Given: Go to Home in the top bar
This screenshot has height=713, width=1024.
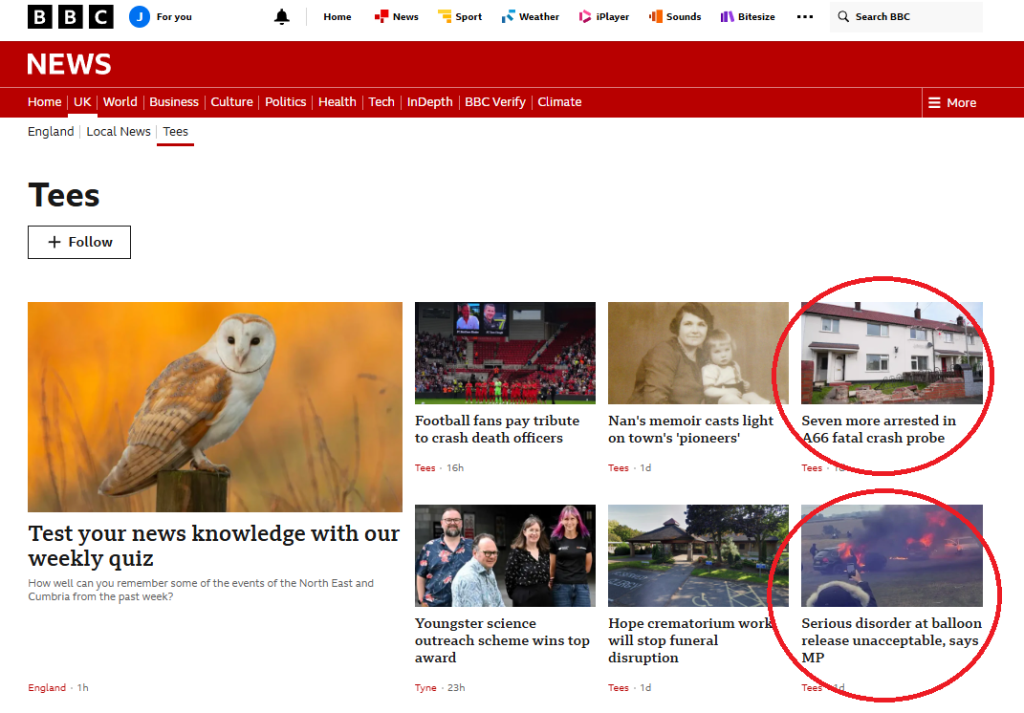Looking at the screenshot, I should point(337,17).
